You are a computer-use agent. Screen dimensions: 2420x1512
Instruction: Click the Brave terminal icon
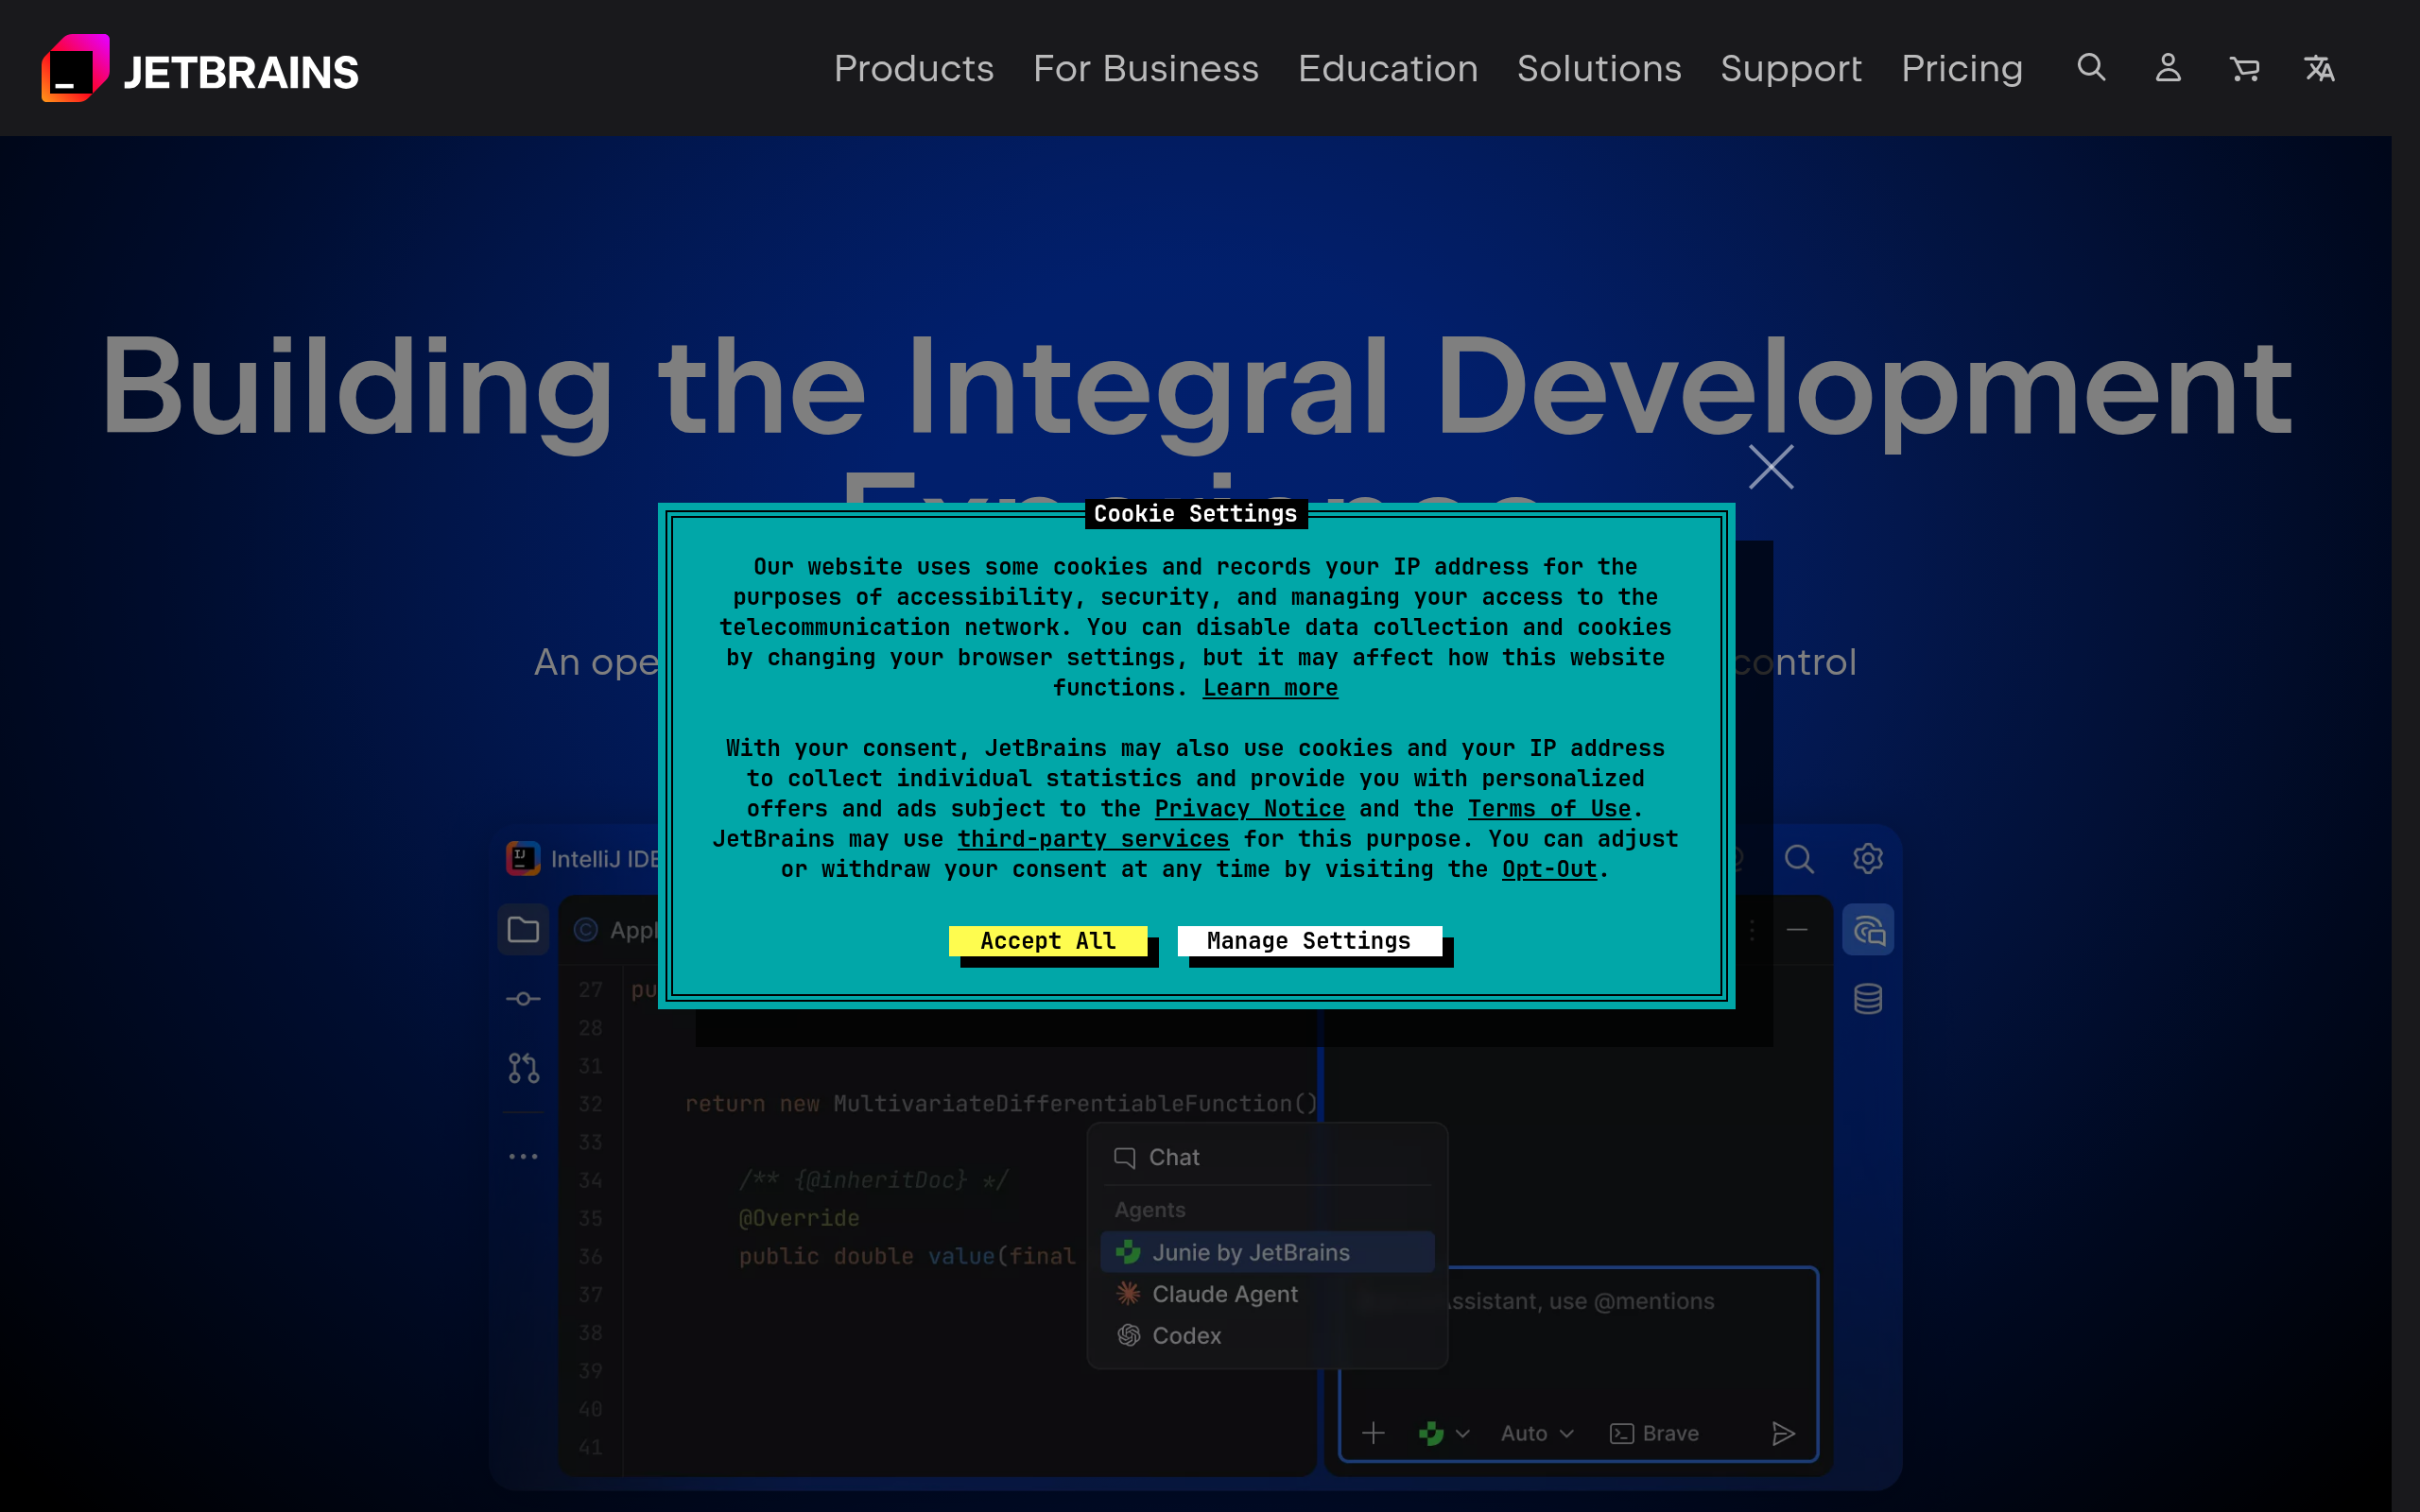[1622, 1433]
